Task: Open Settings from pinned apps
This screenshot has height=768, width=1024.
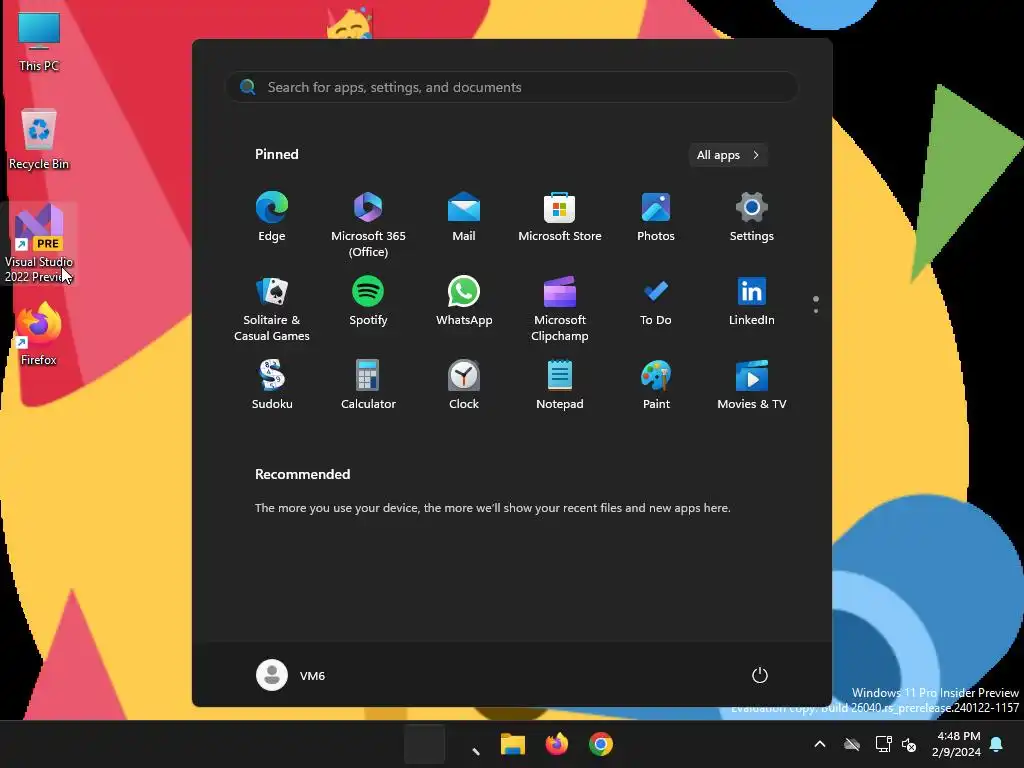Action: pyautogui.click(x=752, y=217)
